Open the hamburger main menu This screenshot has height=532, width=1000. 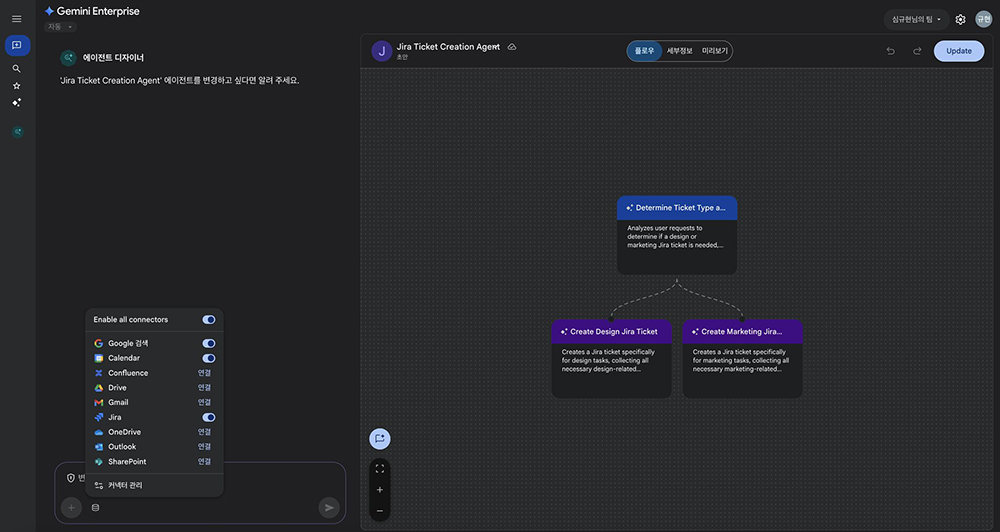(x=16, y=19)
